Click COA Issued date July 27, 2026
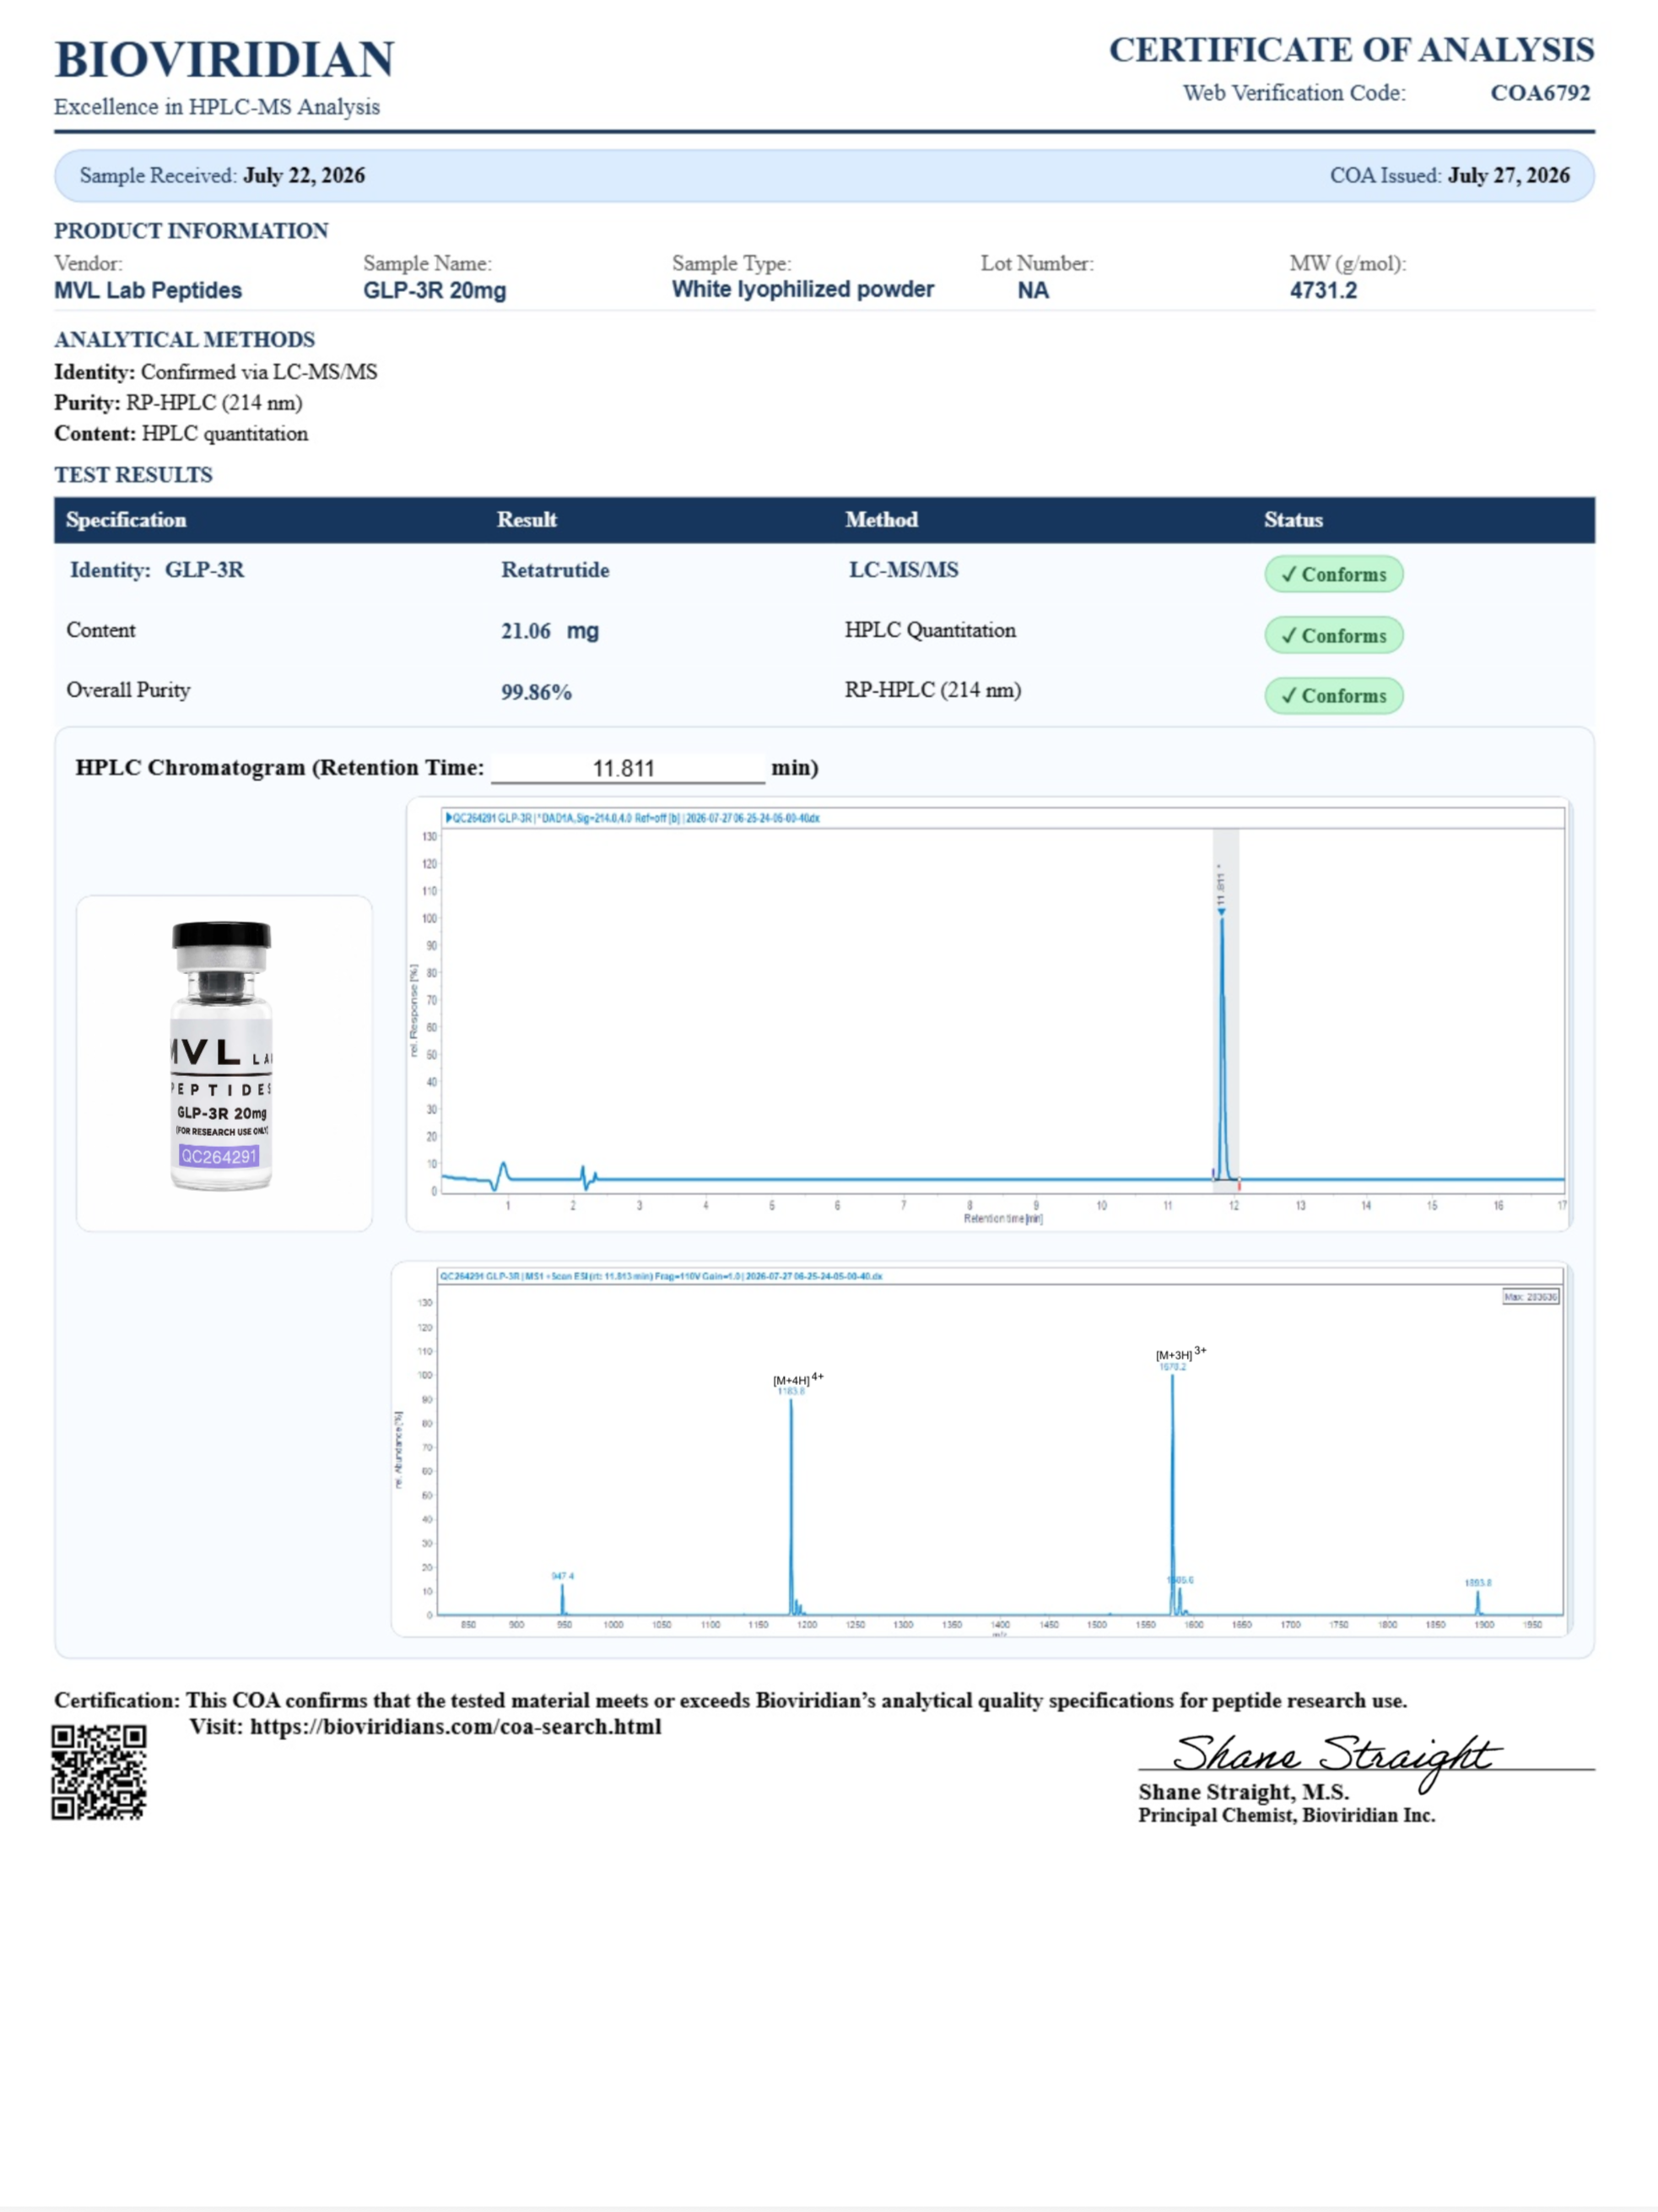Viewport: 1658px width, 2212px height. 1508,175
